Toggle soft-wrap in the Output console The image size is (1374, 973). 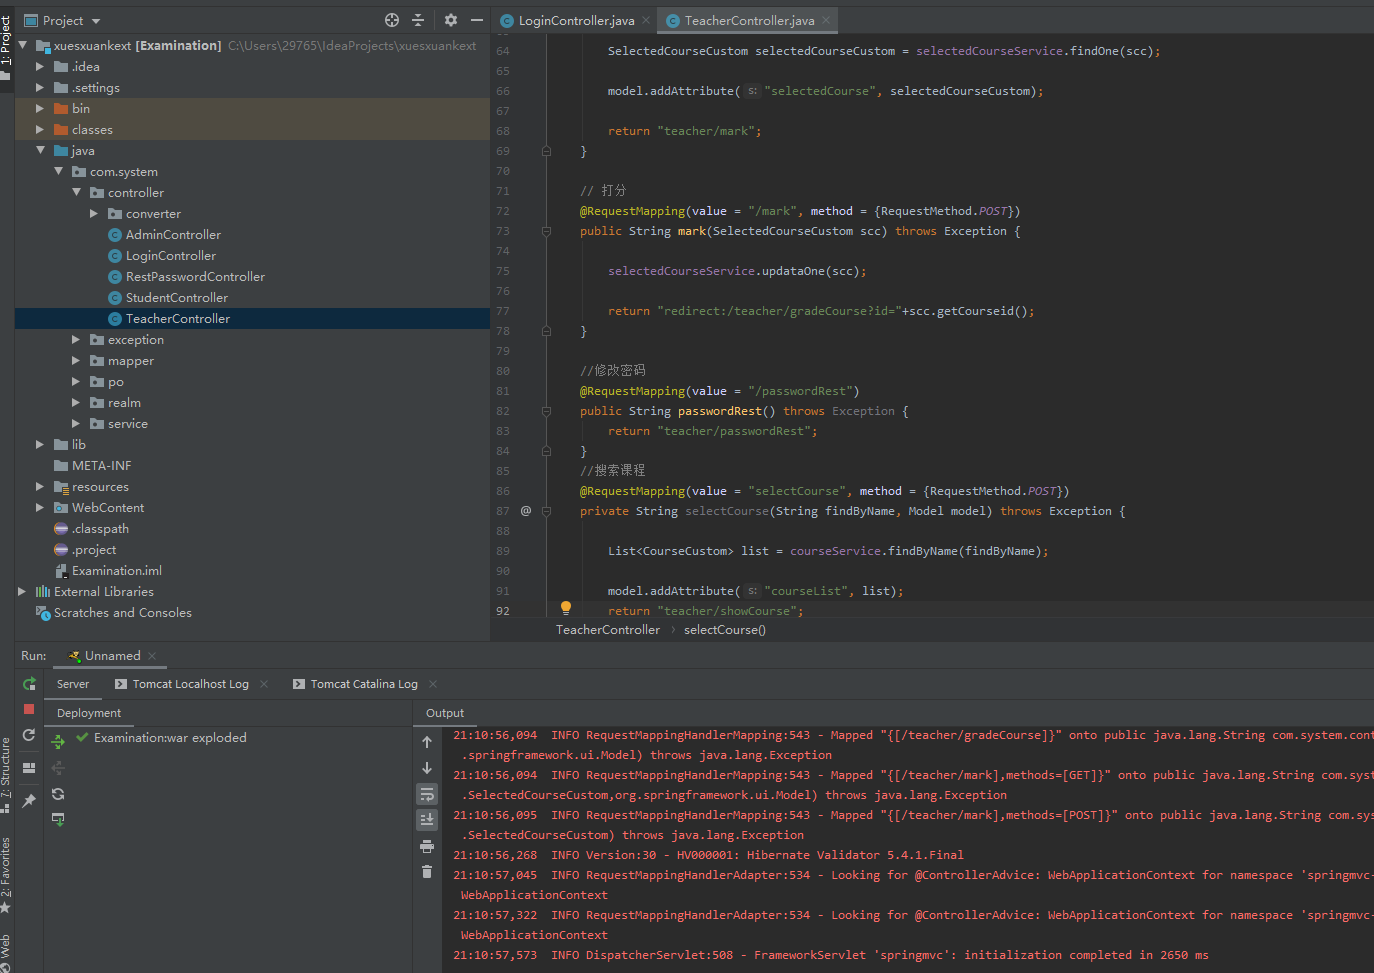(427, 794)
